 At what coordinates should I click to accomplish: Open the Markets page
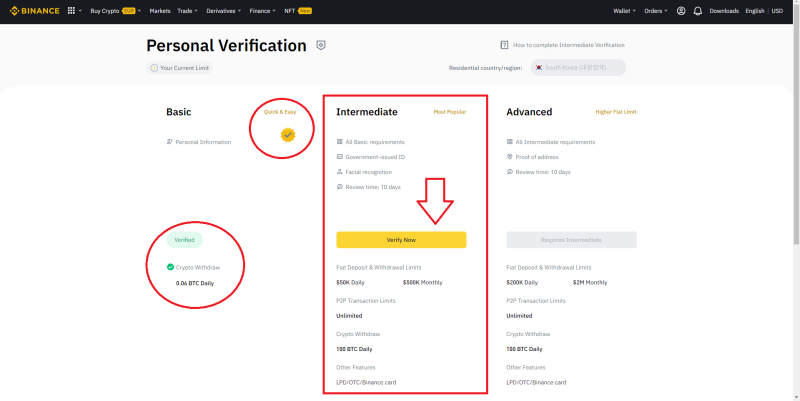click(x=160, y=11)
